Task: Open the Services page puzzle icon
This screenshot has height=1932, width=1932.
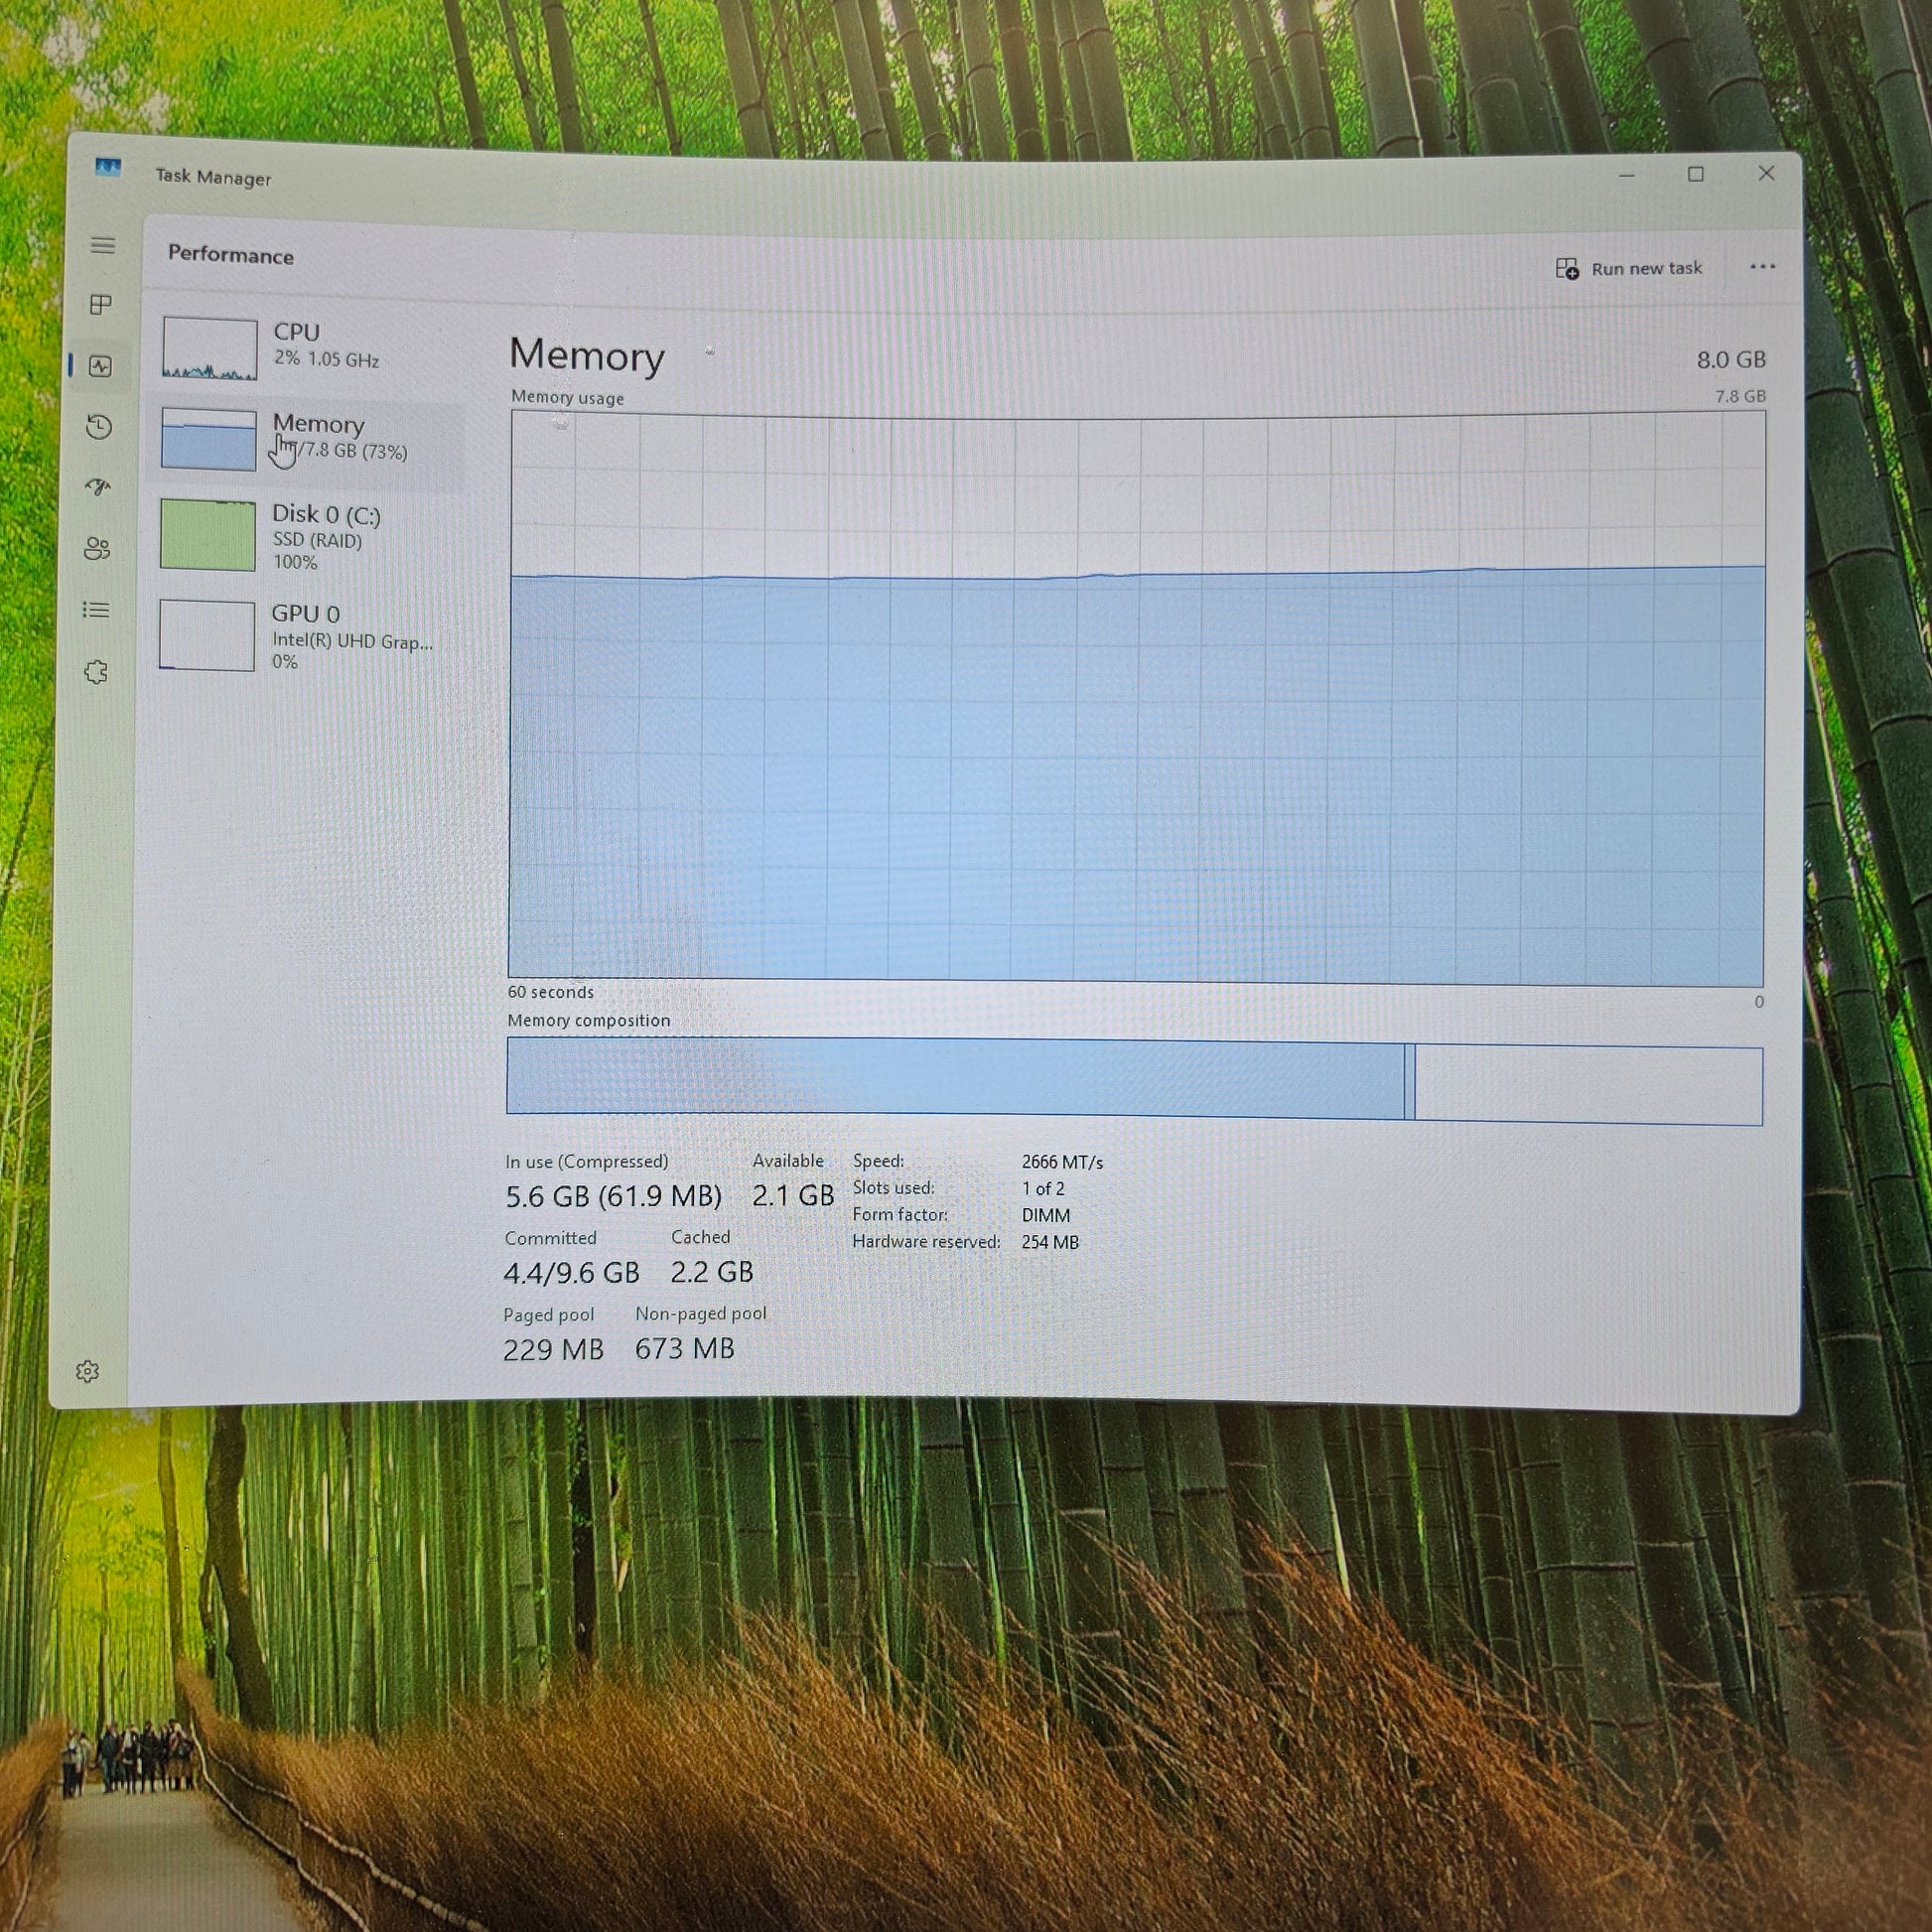Action: point(96,672)
